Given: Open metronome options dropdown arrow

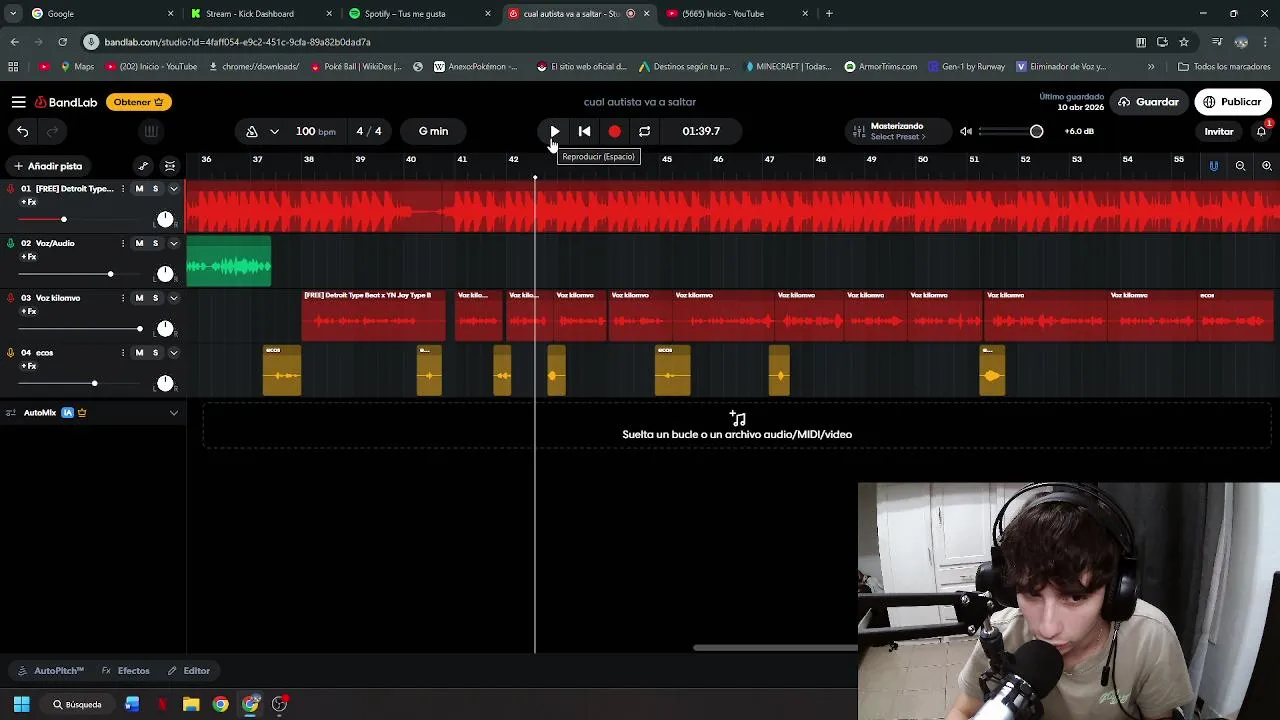Looking at the screenshot, I should [274, 131].
